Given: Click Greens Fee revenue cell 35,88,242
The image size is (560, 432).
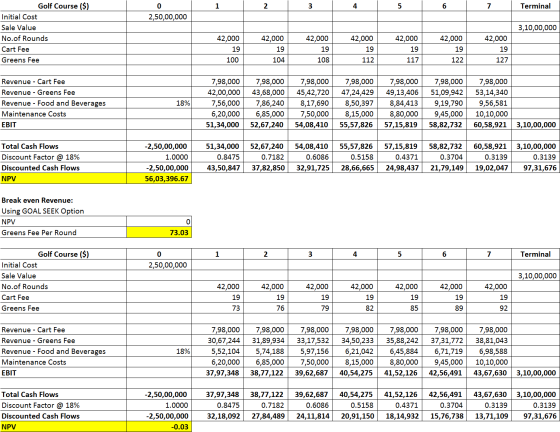Looking at the screenshot, I should [x=400, y=341].
